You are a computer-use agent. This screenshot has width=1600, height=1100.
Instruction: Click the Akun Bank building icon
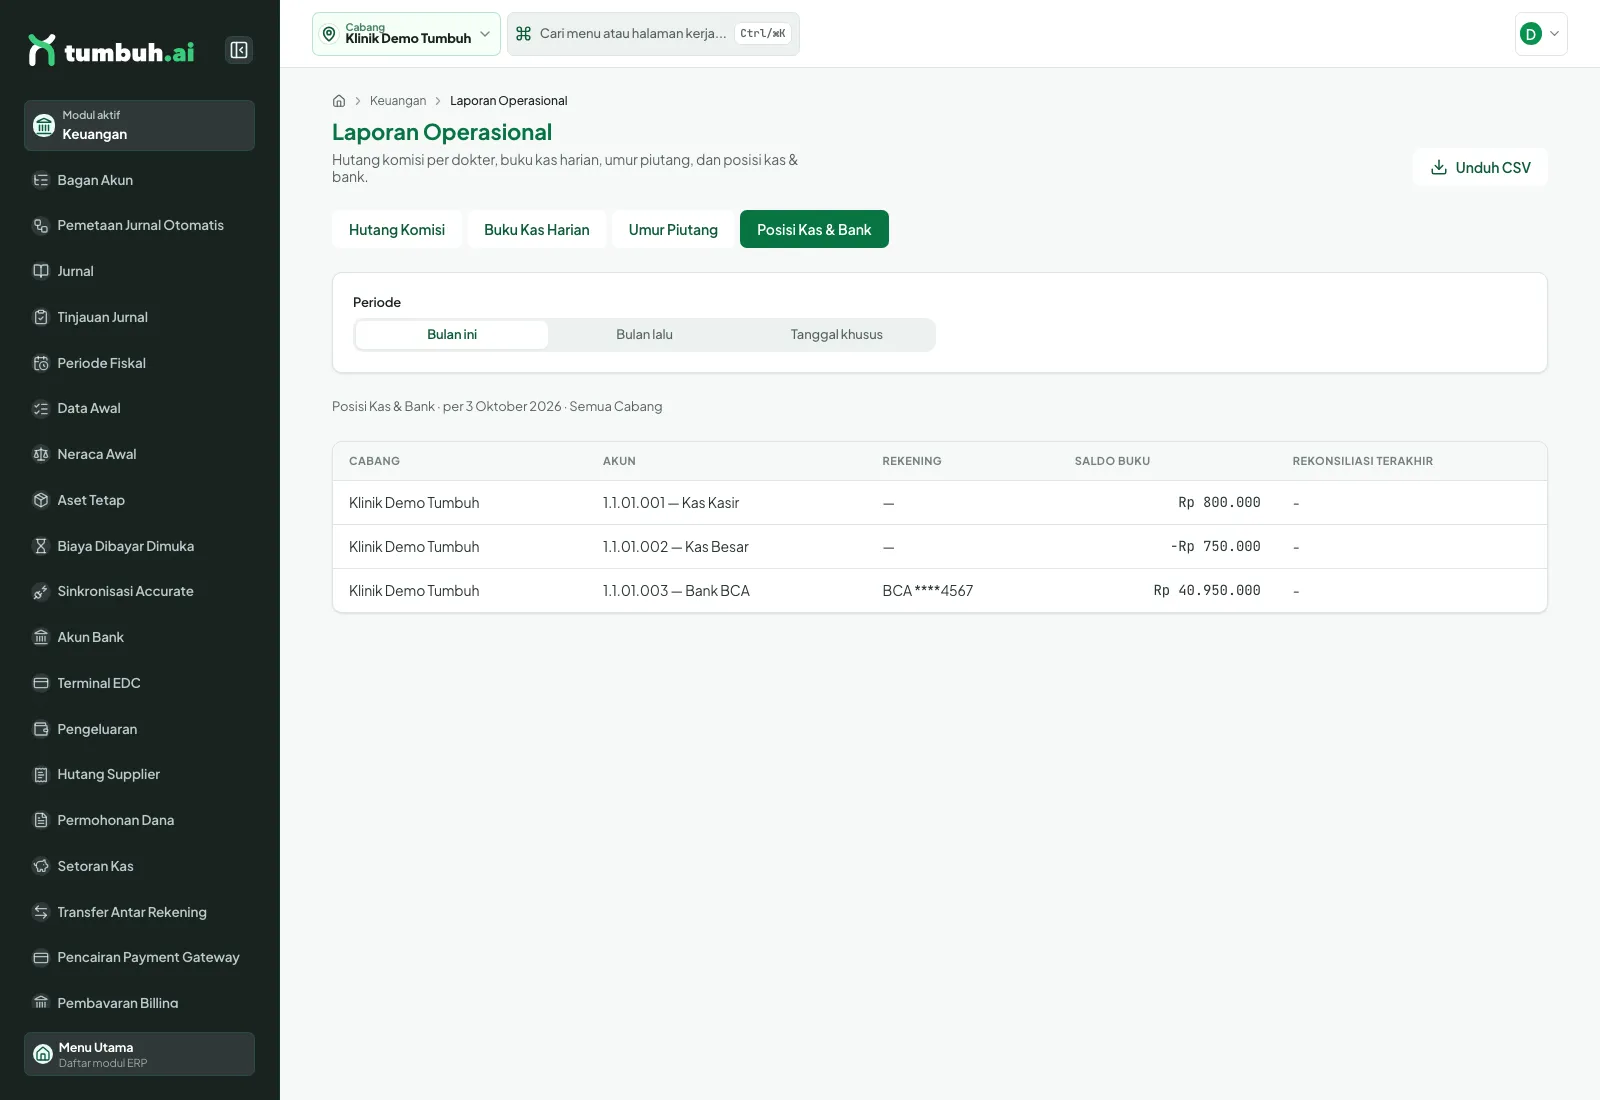pyautogui.click(x=41, y=637)
